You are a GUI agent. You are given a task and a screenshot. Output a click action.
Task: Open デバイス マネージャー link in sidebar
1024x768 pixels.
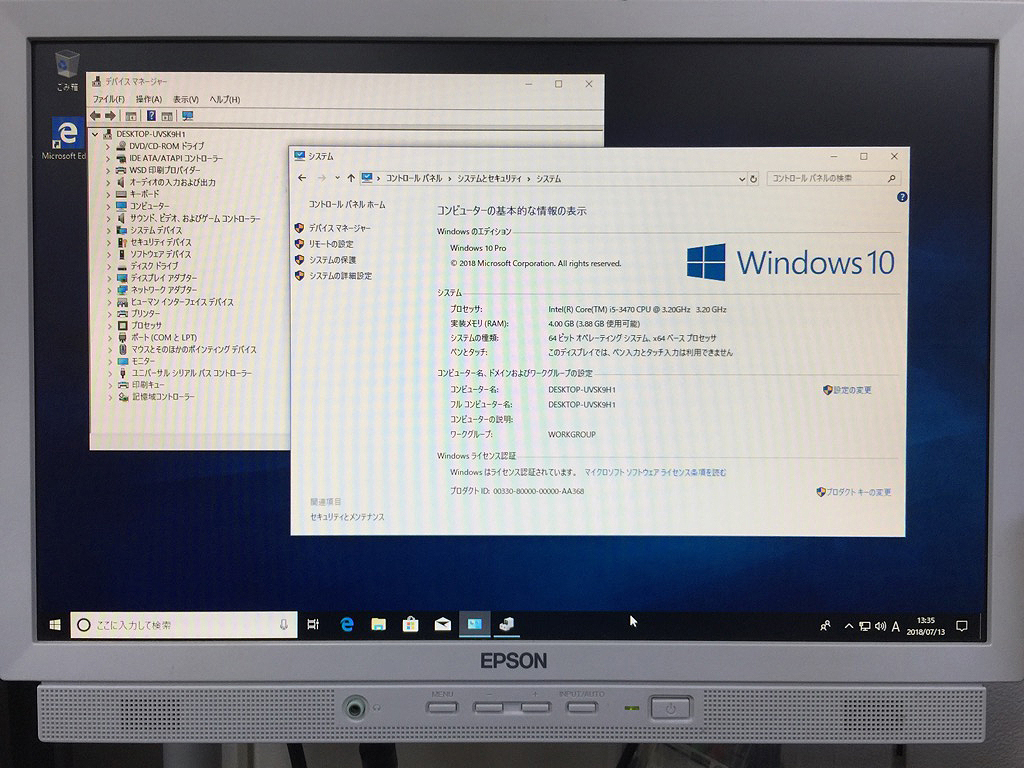(340, 228)
